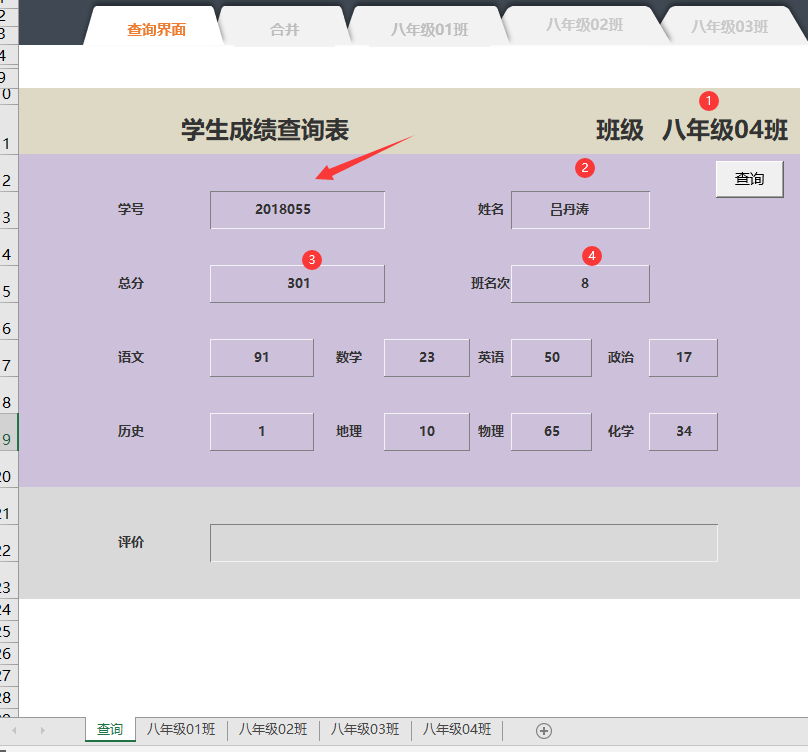Select the 历史 score cell 1
Screen dimensions: 808x752
pyautogui.click(x=262, y=431)
